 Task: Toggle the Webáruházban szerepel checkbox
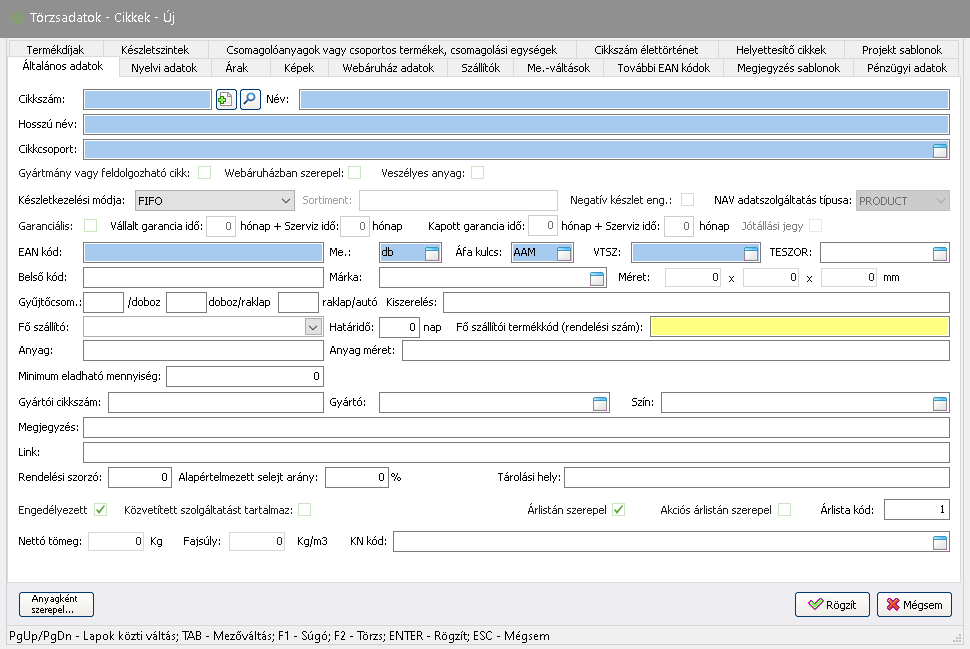(354, 173)
